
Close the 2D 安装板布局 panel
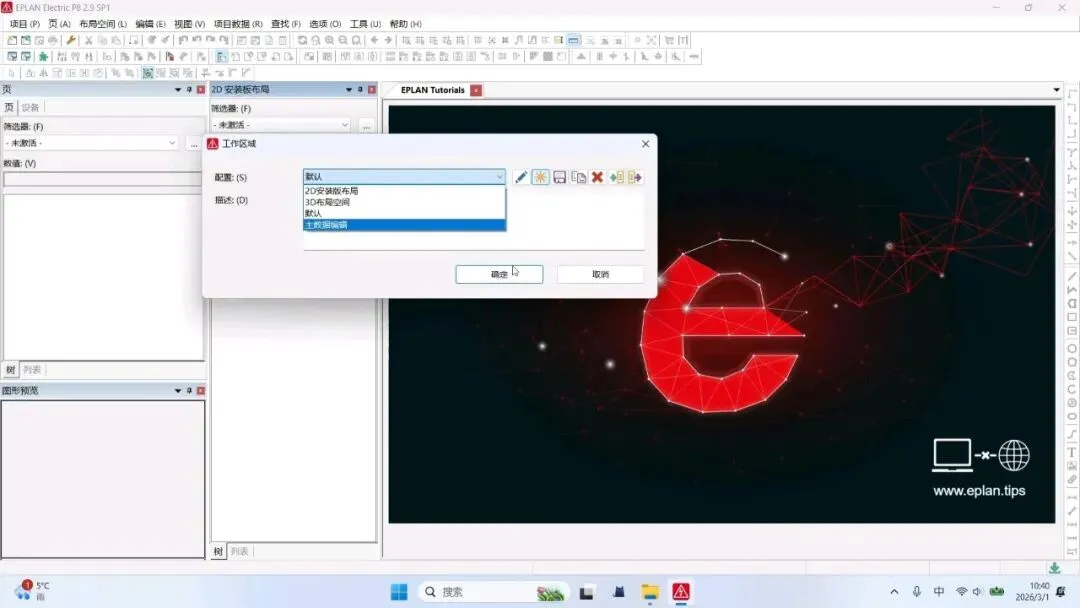[x=372, y=90]
